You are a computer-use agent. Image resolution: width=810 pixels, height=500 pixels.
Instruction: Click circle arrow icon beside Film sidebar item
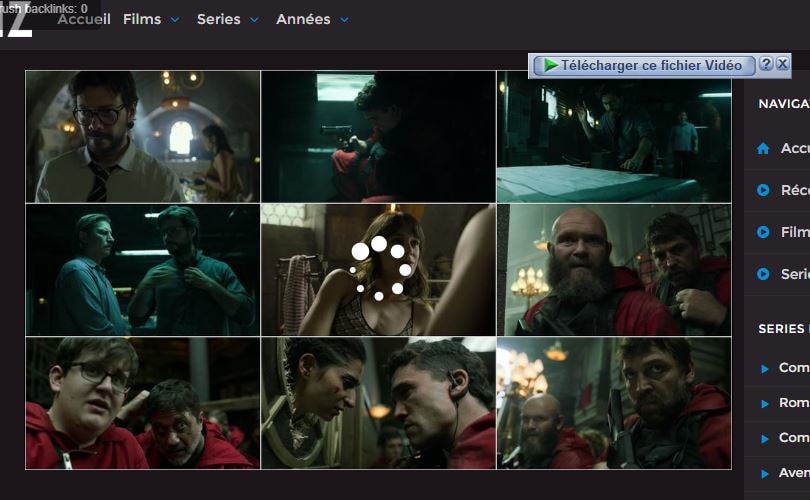[x=763, y=232]
